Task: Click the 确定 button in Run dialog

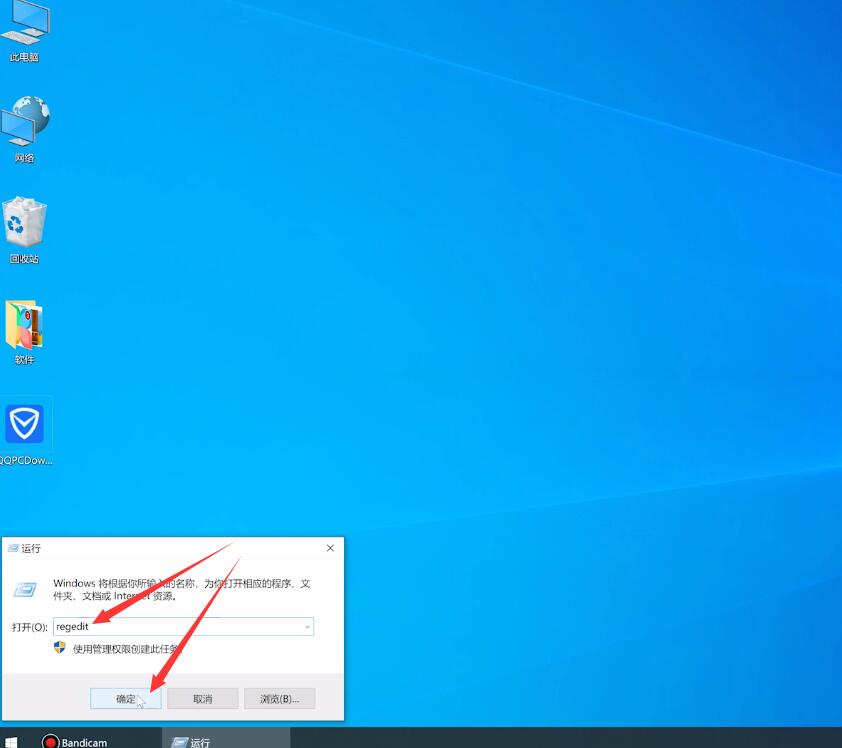Action: tap(126, 699)
